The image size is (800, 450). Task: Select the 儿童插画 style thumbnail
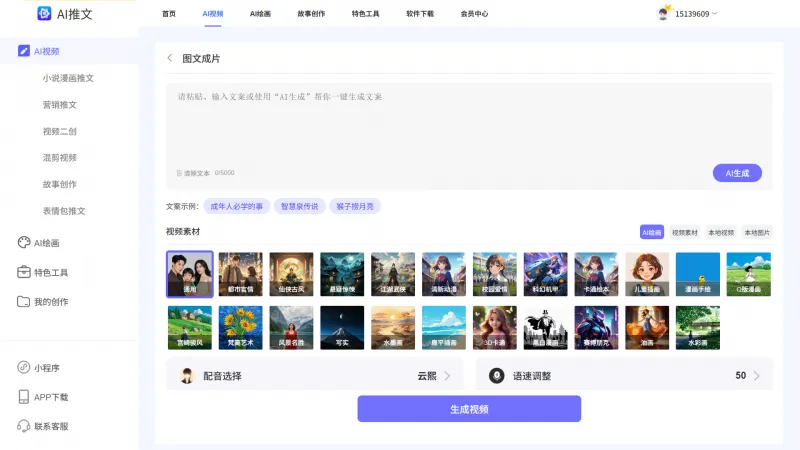(x=647, y=274)
